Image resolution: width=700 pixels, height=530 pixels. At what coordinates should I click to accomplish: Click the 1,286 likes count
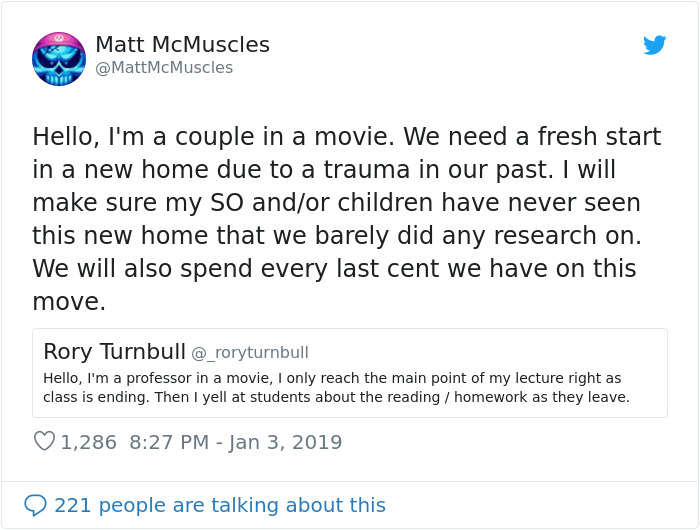click(89, 442)
